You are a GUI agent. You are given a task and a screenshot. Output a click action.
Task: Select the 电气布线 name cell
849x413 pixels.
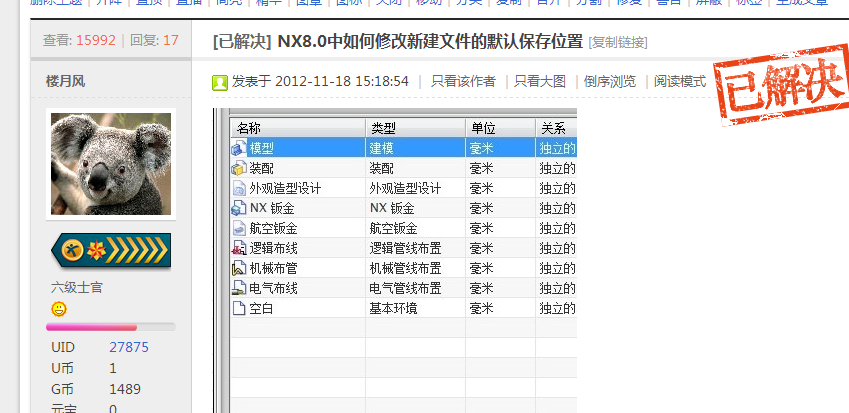click(x=273, y=288)
